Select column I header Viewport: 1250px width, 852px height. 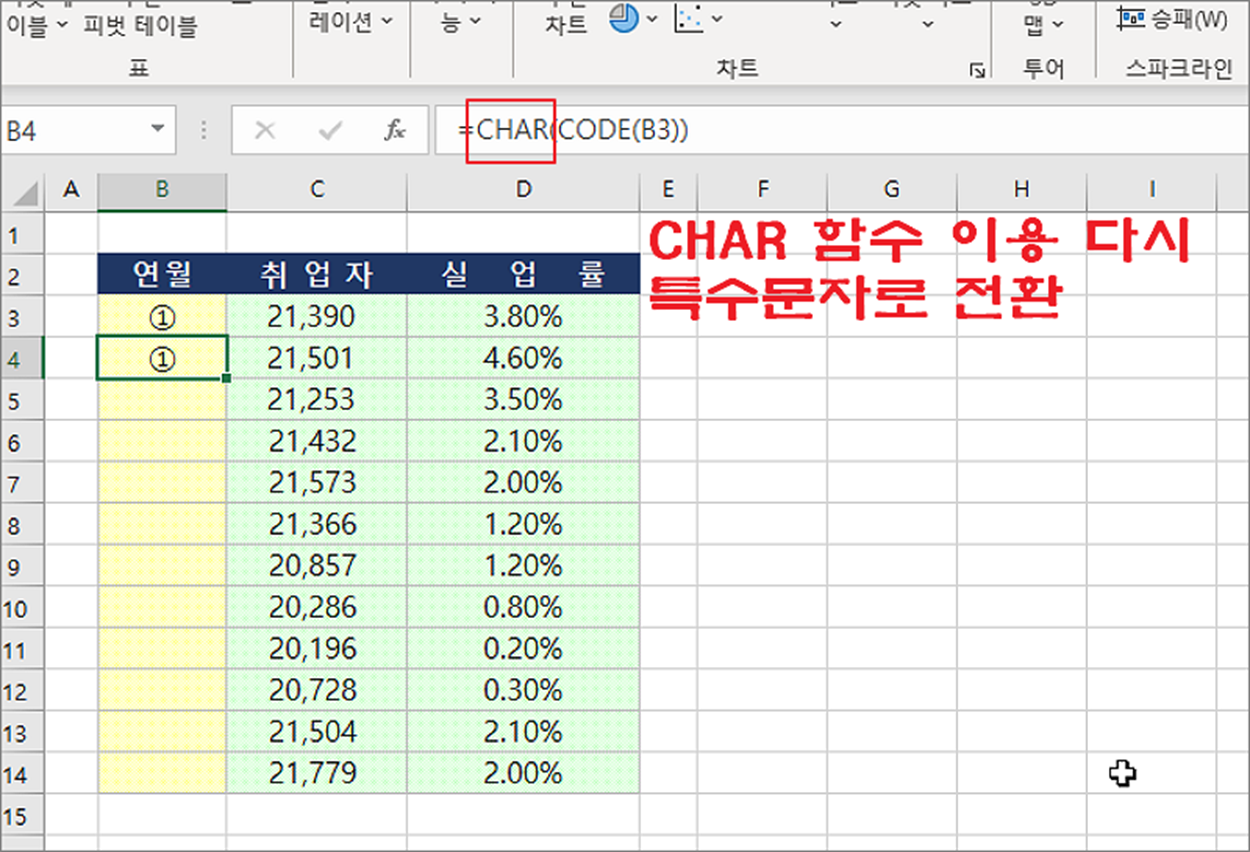[1151, 190]
